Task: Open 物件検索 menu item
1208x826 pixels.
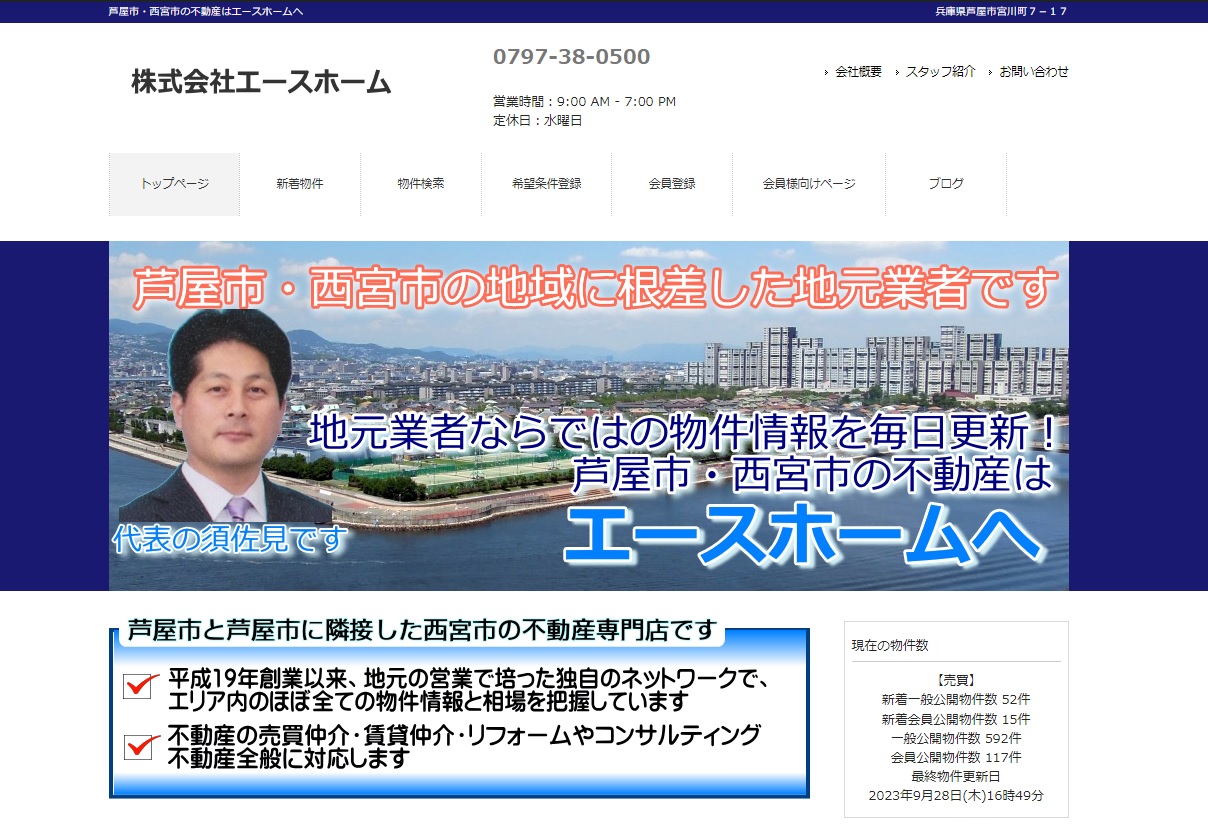Action: (x=421, y=184)
